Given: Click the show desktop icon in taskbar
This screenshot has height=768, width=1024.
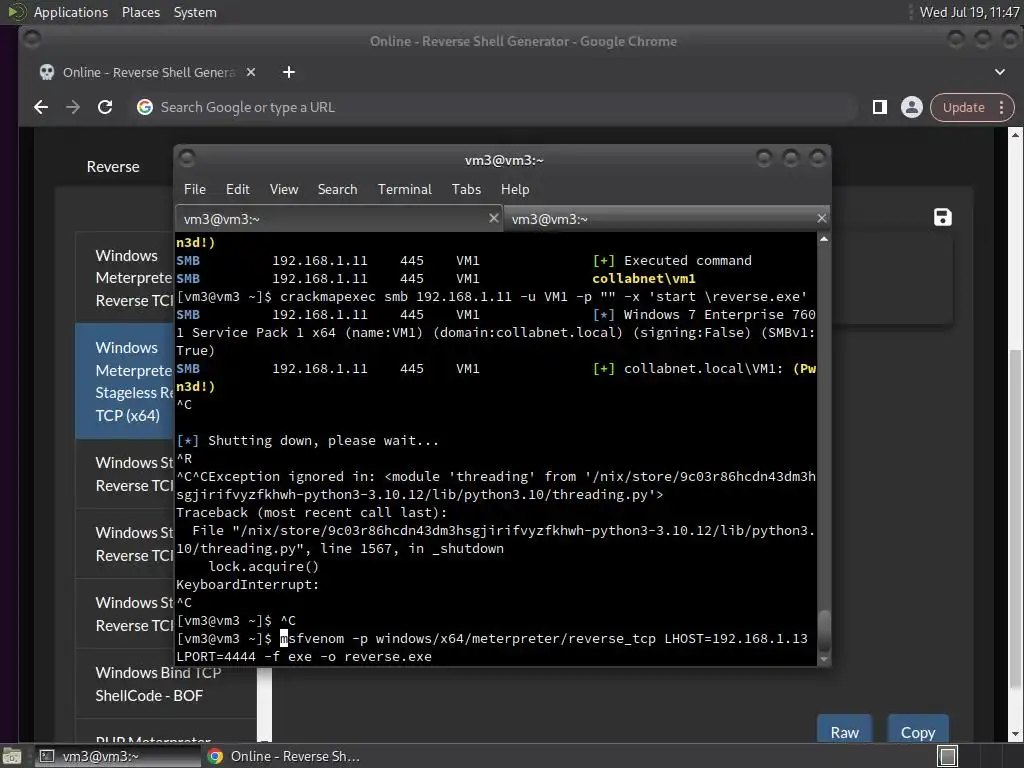Looking at the screenshot, I should pos(12,756).
